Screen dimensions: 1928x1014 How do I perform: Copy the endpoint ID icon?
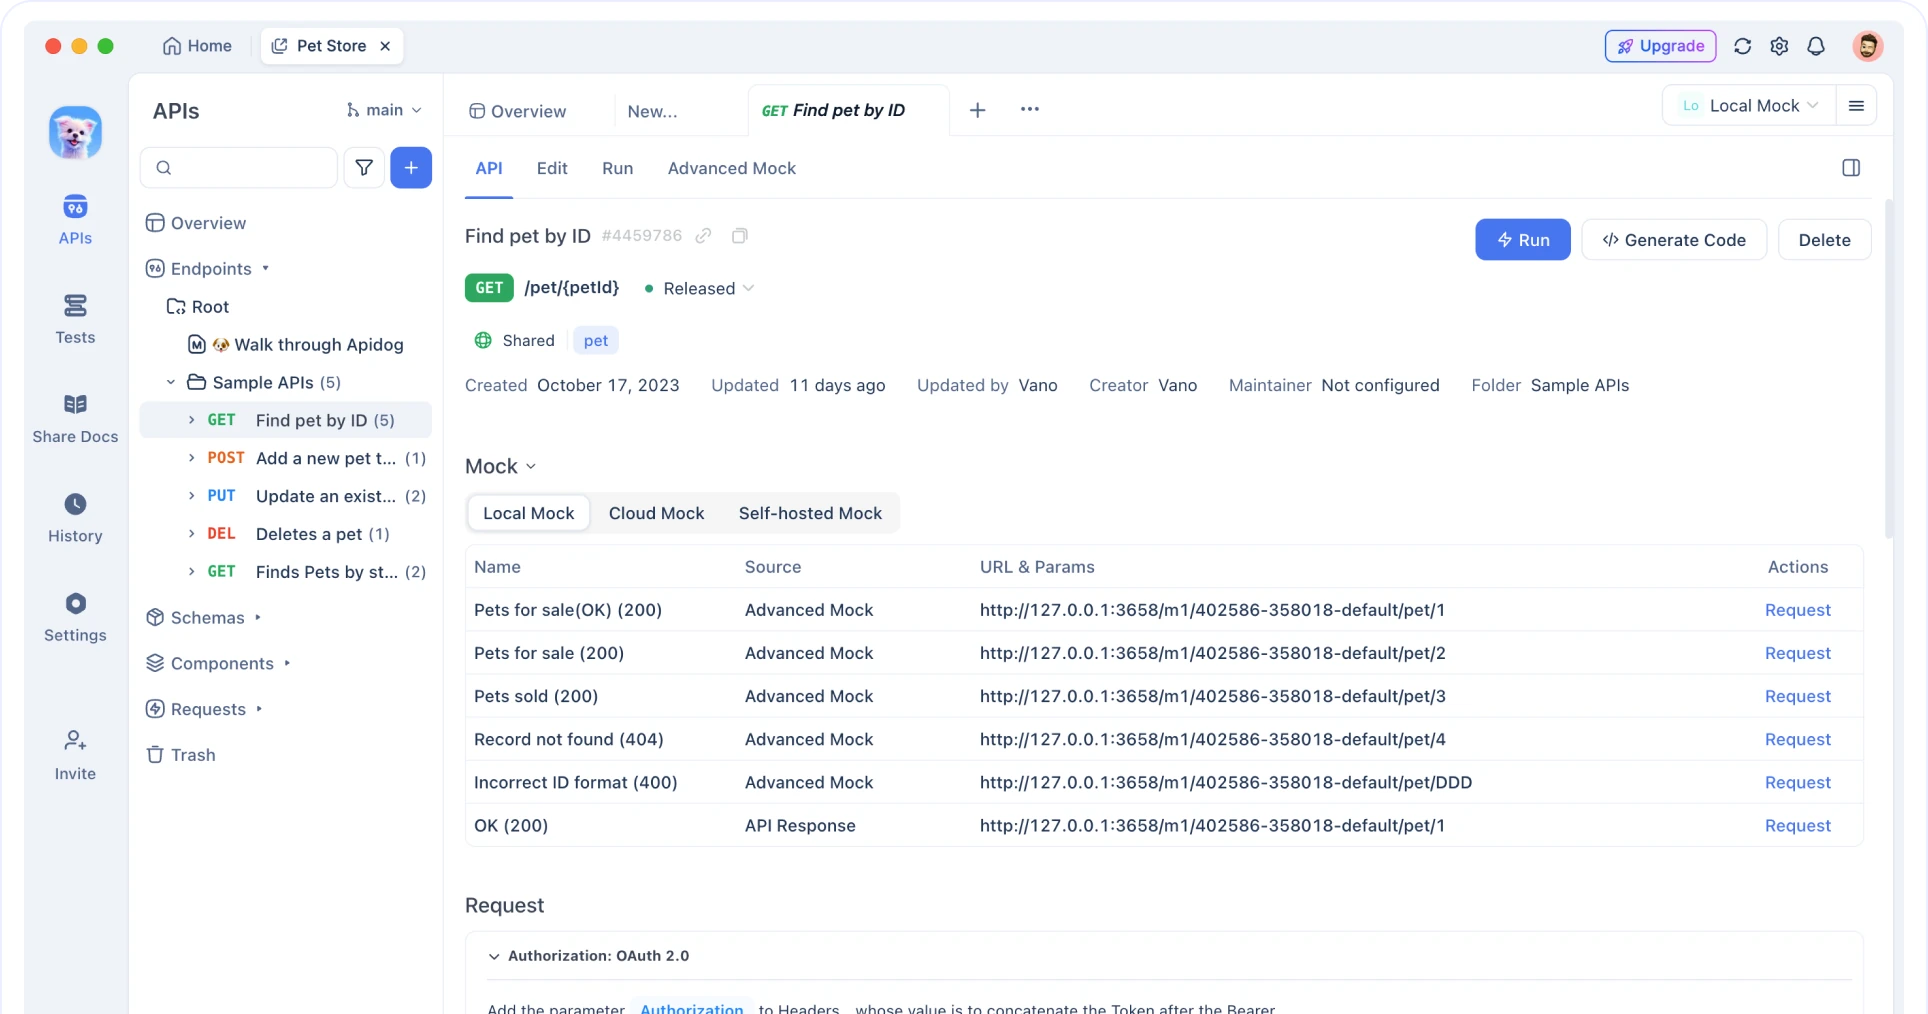click(x=739, y=236)
